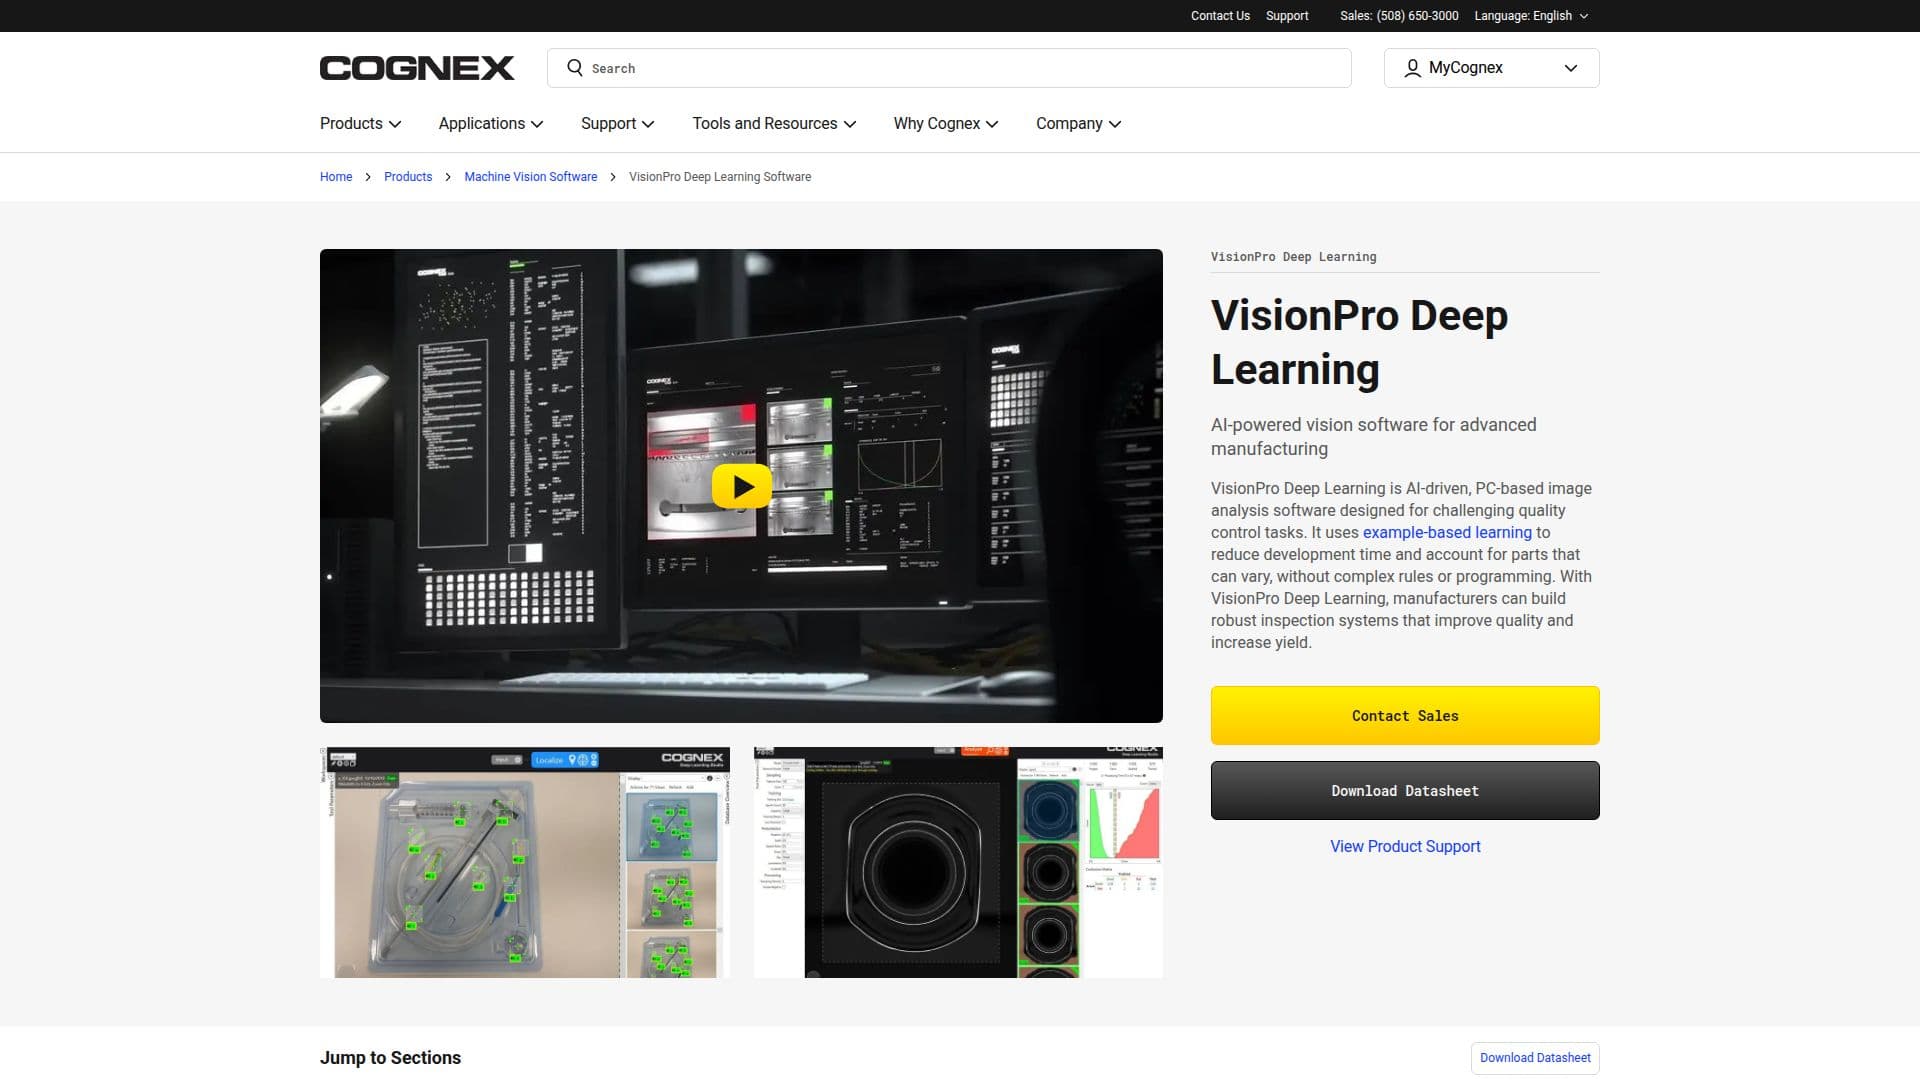Expand the Support navigation menu
This screenshot has height=1080, width=1920.
(618, 124)
